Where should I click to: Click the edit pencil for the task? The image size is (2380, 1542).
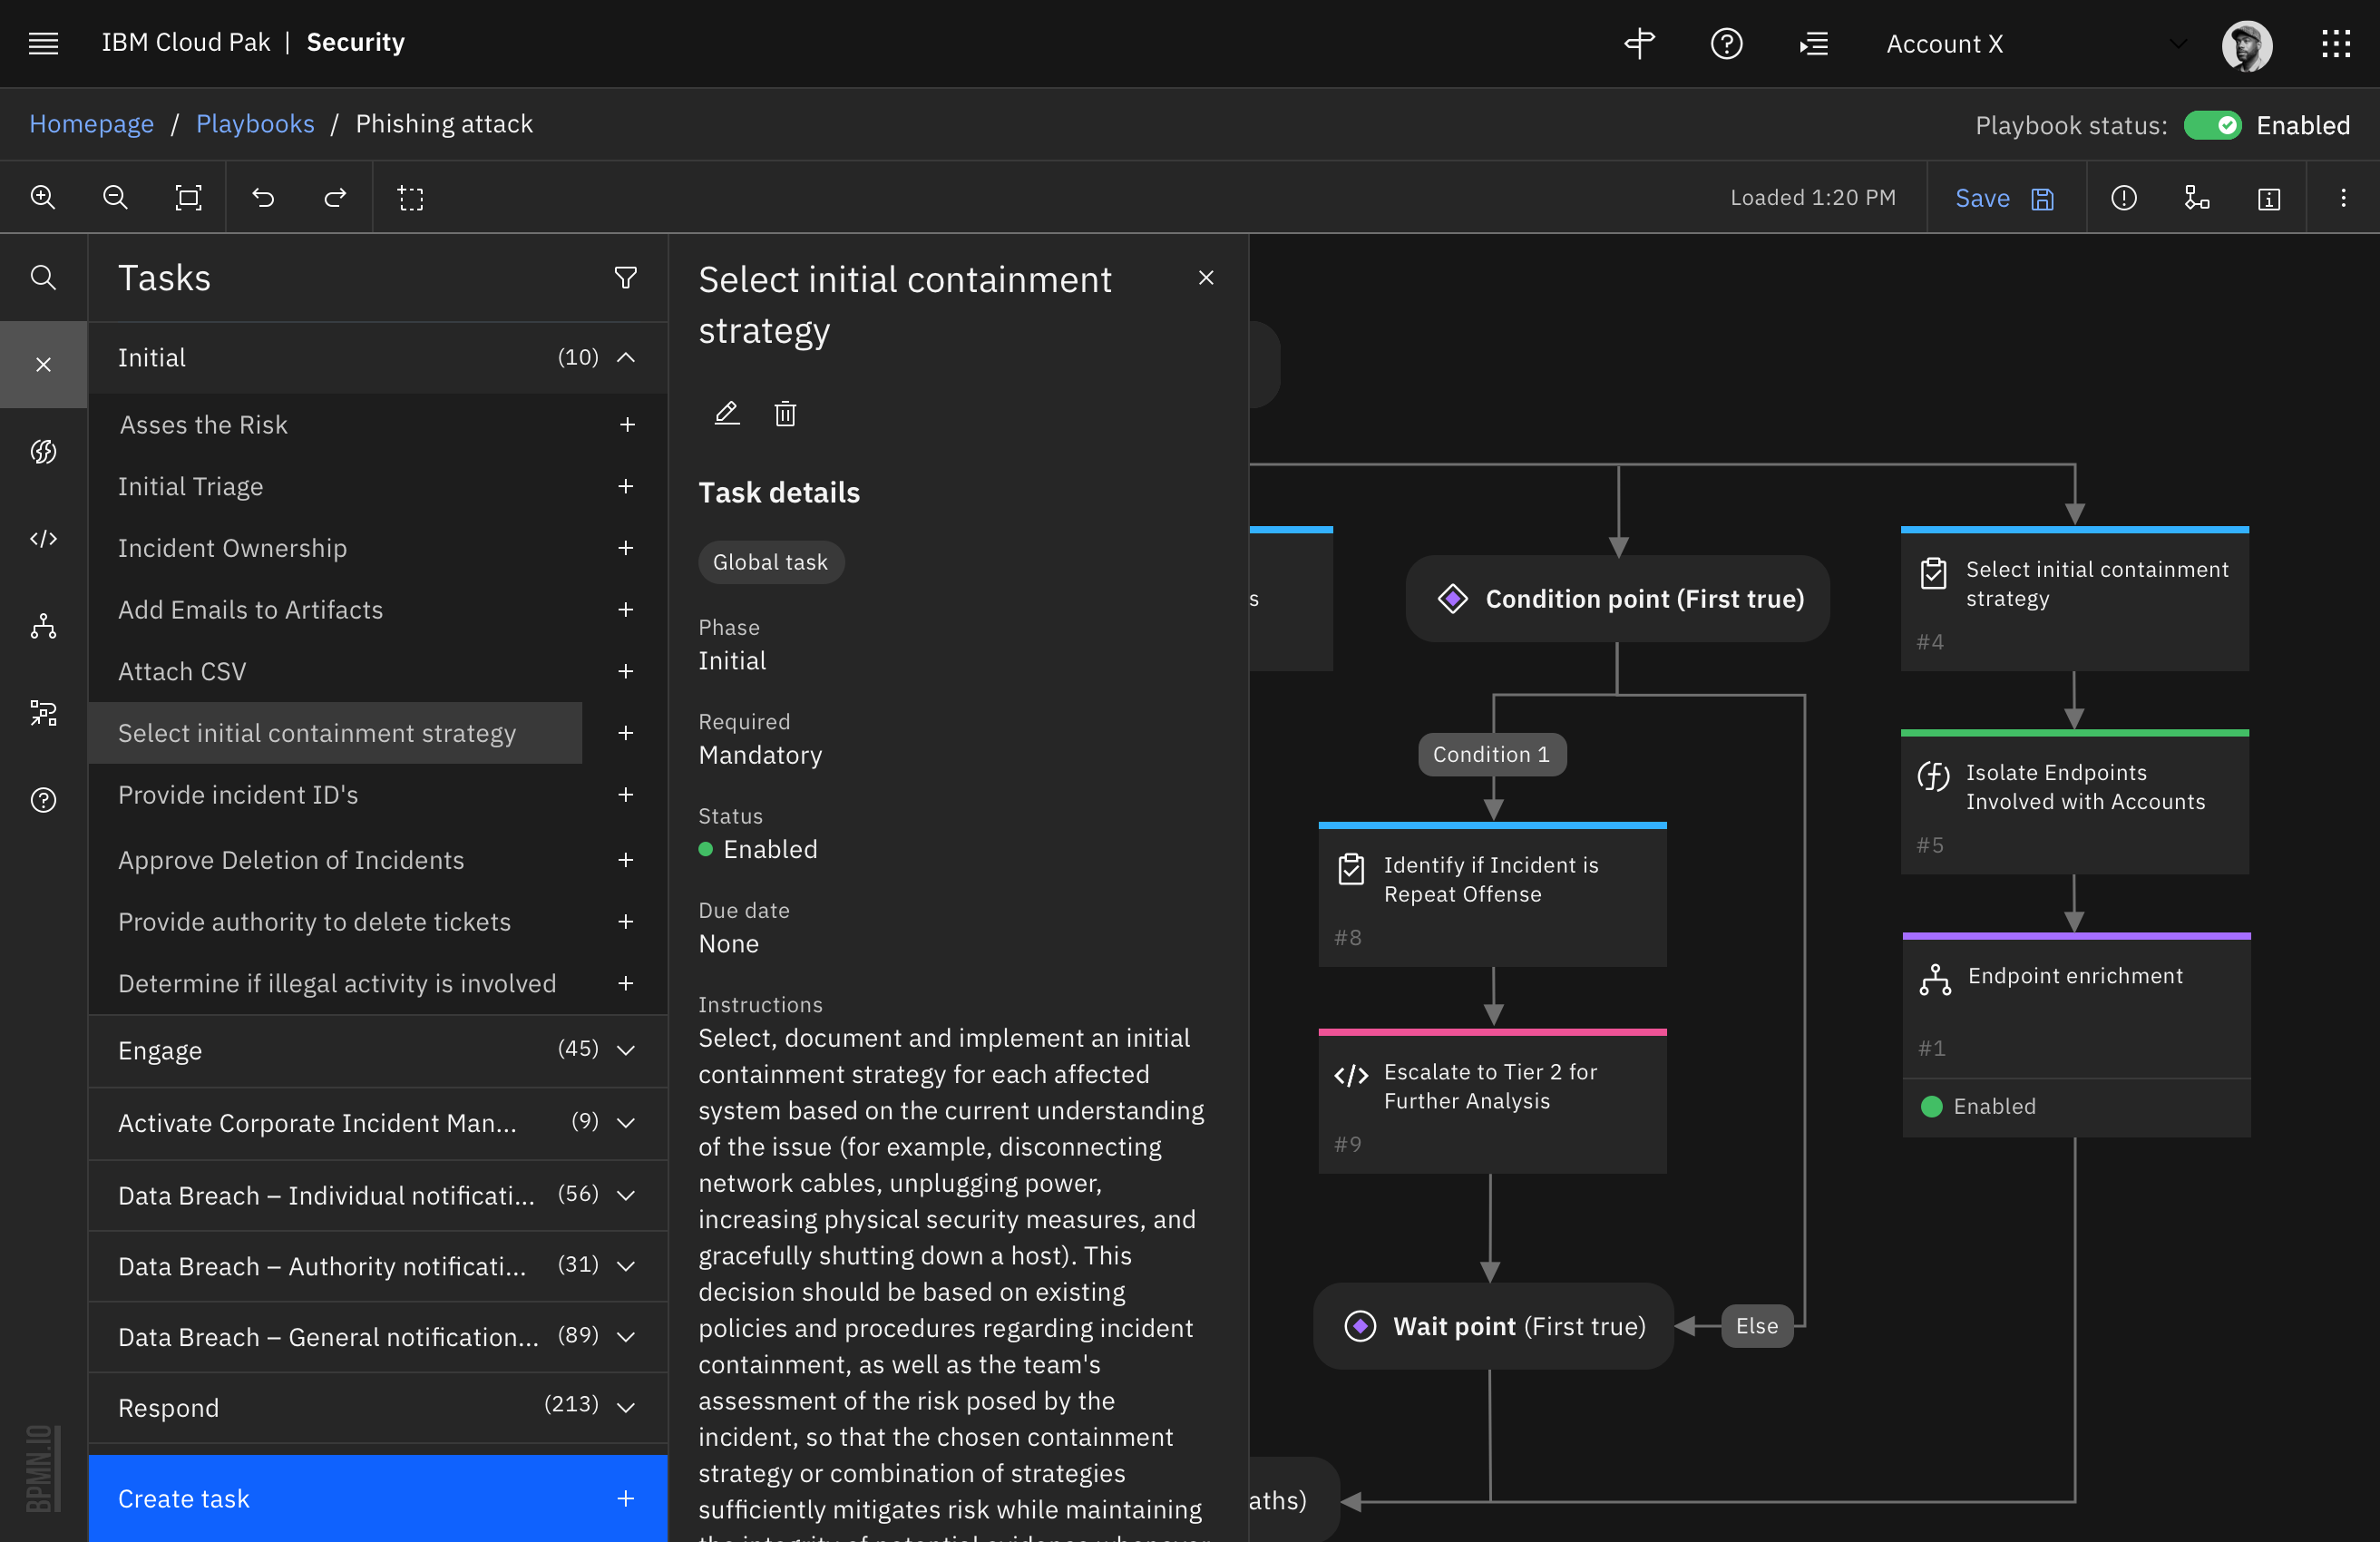click(727, 413)
